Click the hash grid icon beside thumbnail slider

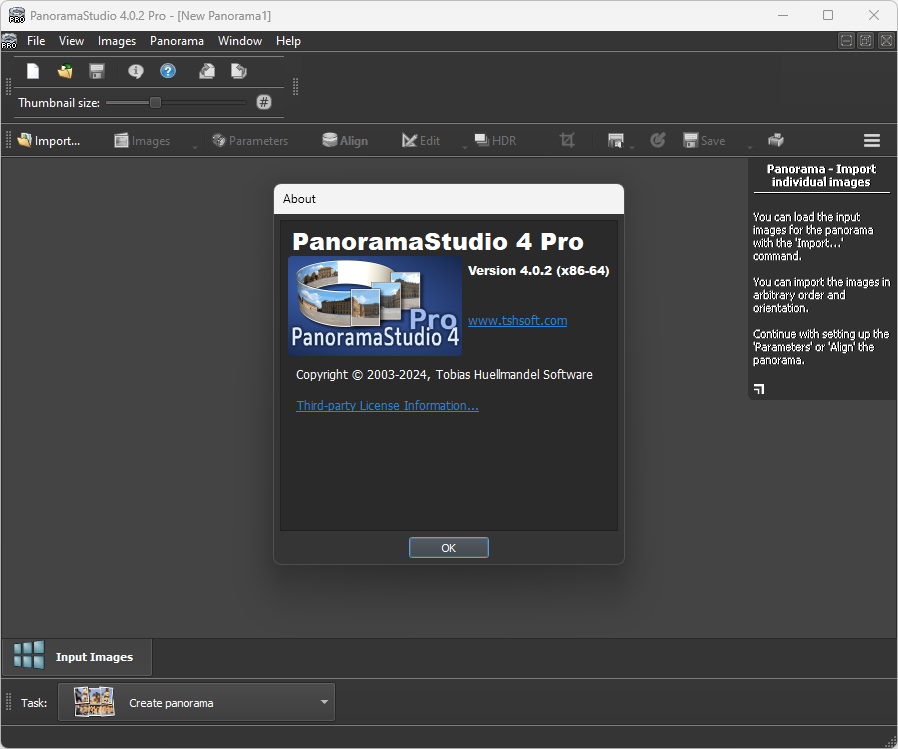coord(263,103)
